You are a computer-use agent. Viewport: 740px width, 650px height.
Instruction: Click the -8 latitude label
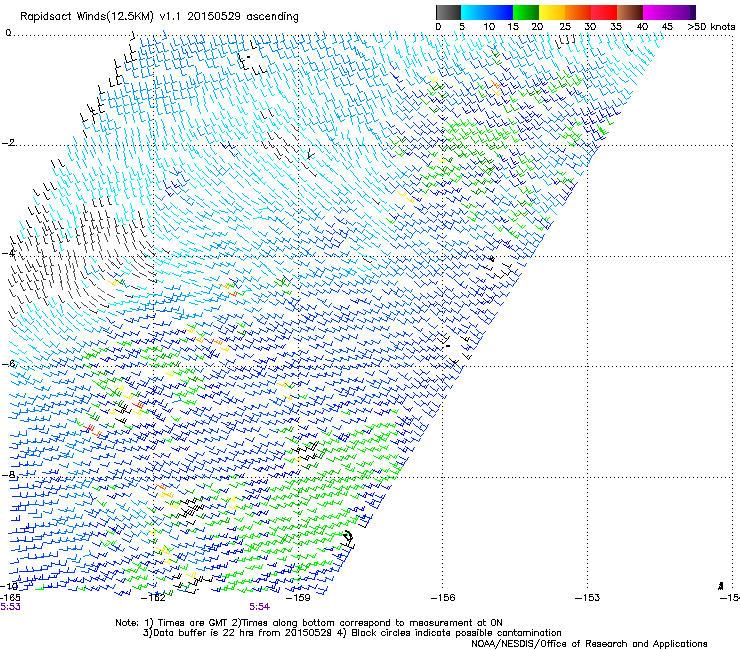(x=8, y=474)
